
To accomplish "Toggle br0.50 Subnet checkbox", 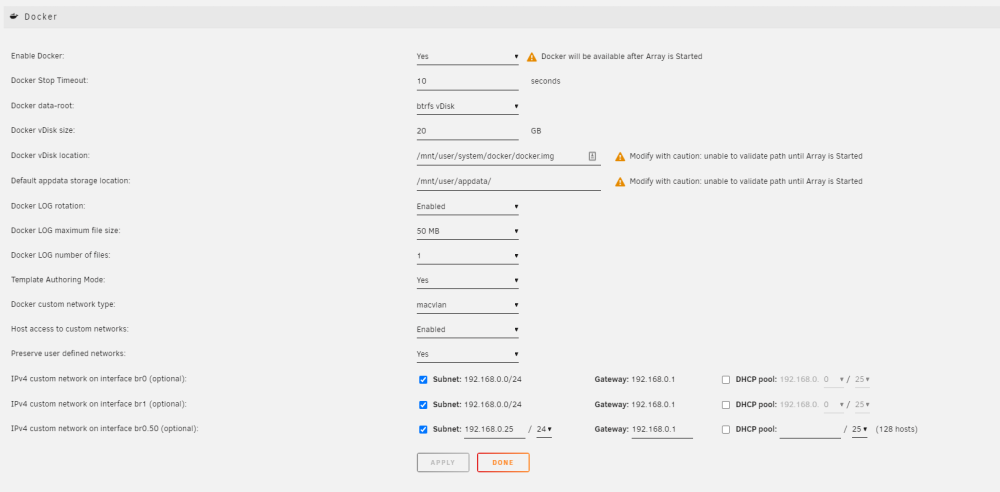I will tap(423, 429).
